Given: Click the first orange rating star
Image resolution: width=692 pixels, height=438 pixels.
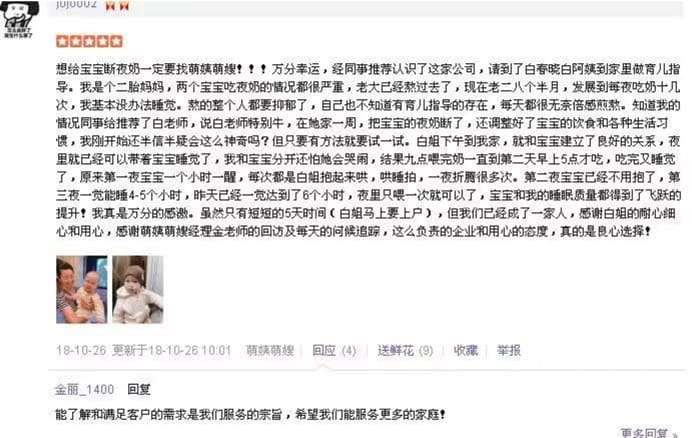Looking at the screenshot, I should point(62,41).
